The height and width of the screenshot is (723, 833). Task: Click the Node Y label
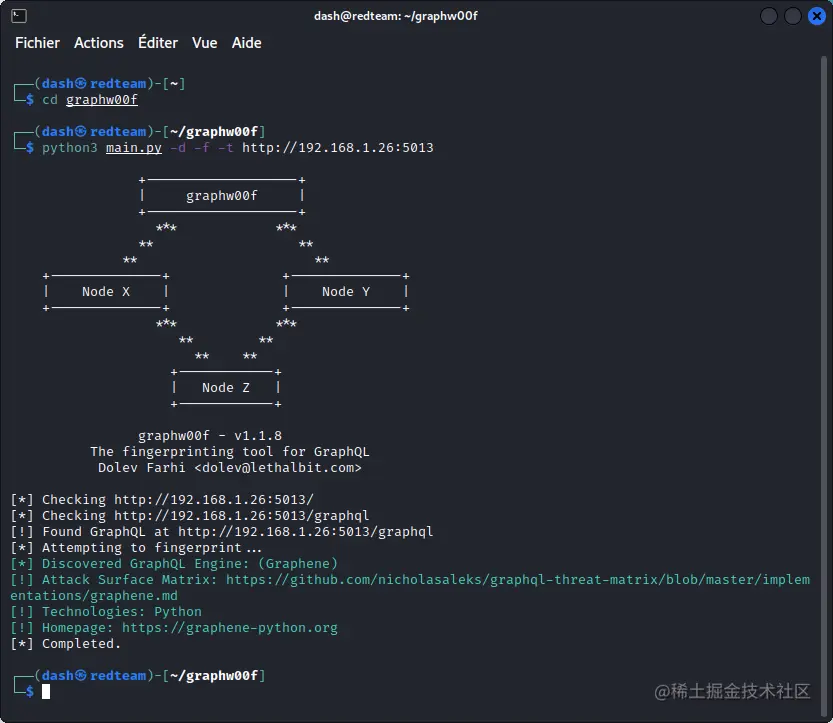346,292
